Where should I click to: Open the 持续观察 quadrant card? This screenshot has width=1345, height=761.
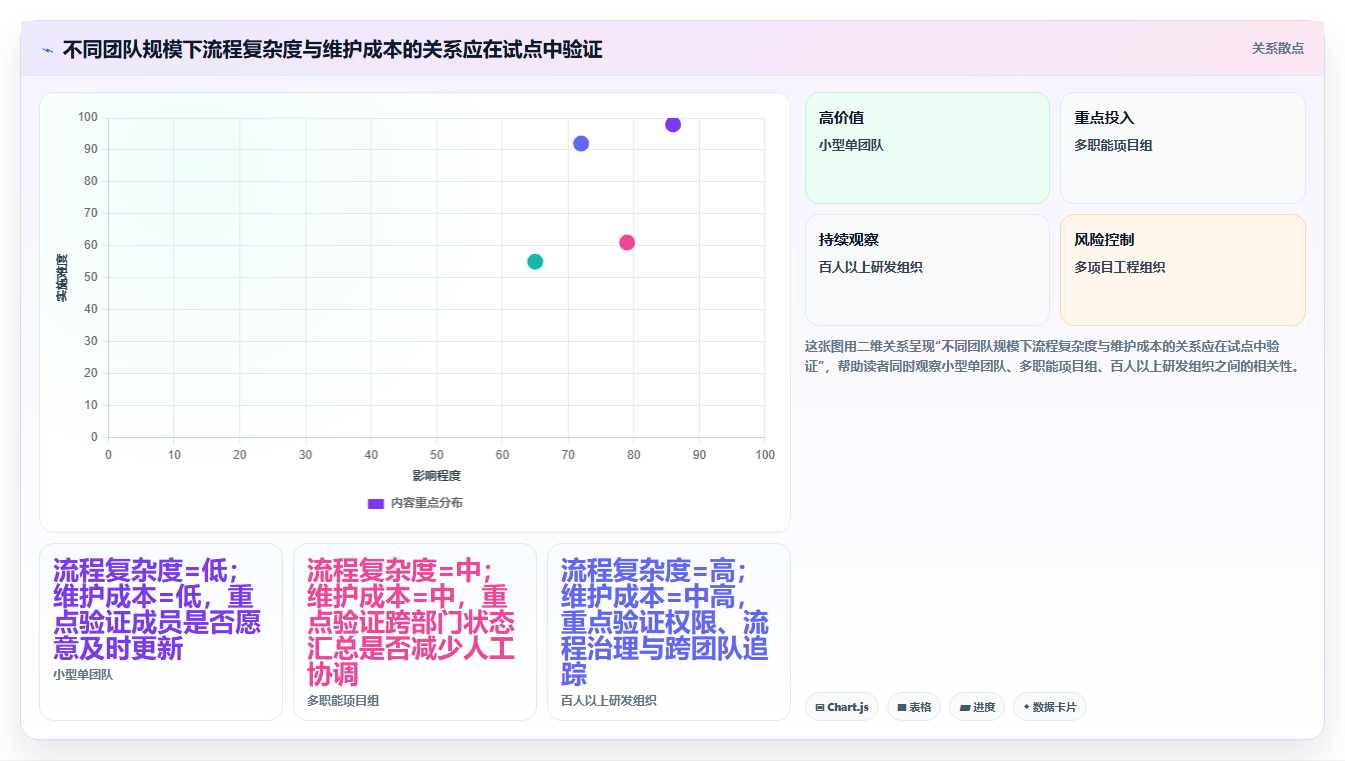pos(927,270)
